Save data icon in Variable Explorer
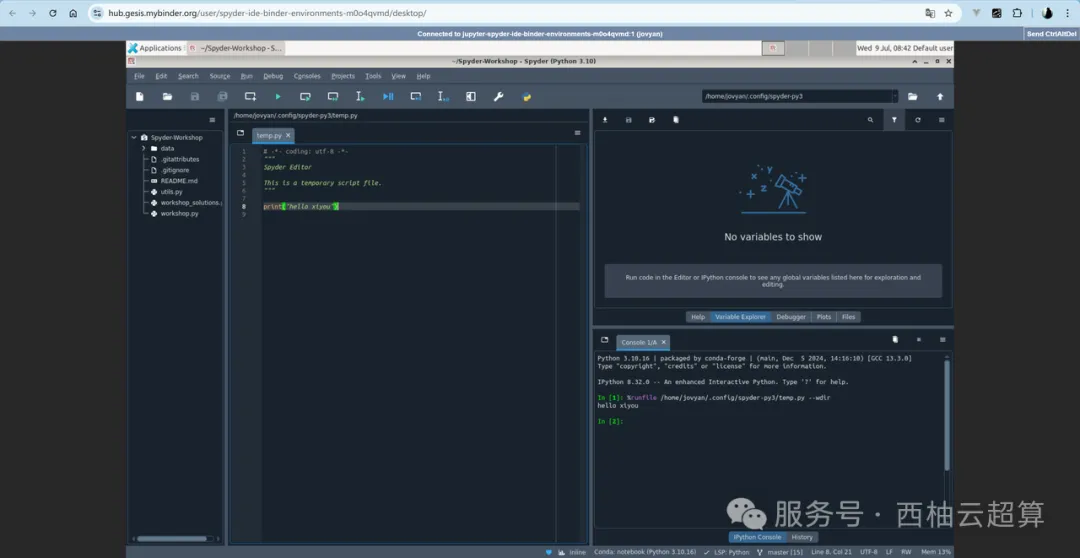 [628, 120]
